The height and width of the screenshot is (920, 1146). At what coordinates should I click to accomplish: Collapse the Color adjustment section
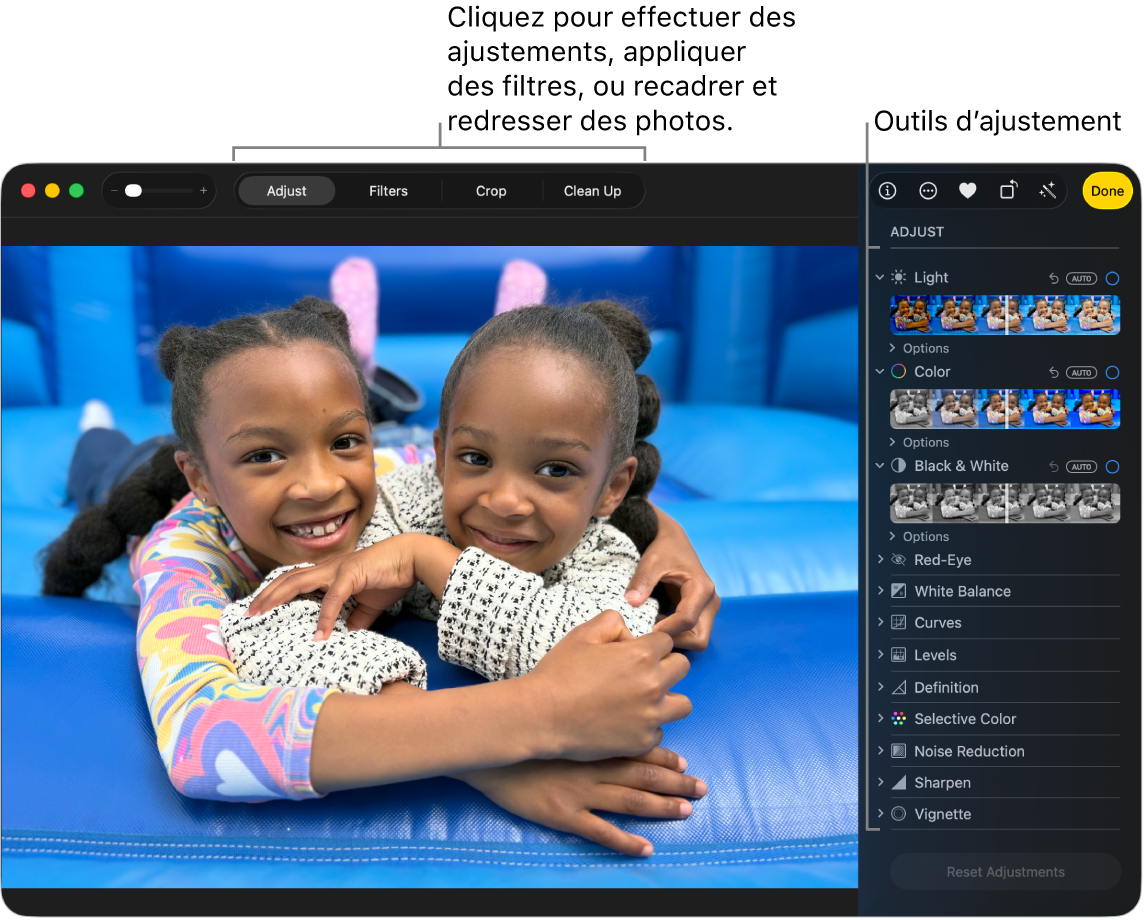879,371
